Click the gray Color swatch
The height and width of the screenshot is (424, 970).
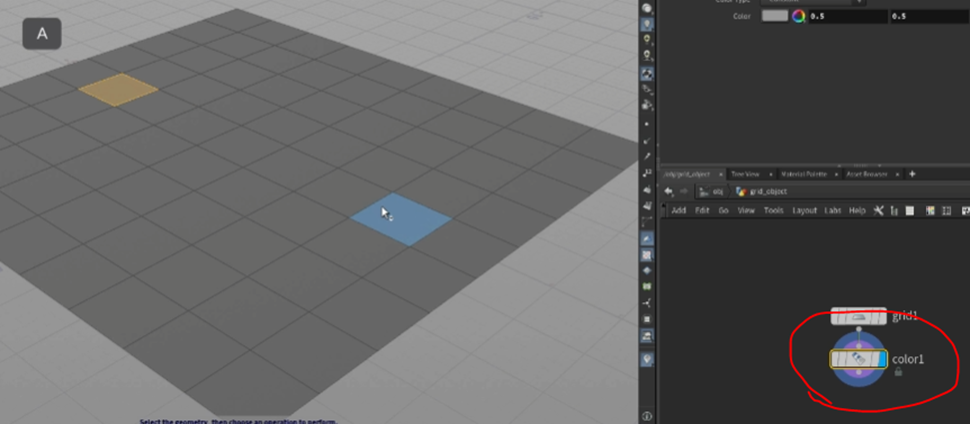pos(774,16)
